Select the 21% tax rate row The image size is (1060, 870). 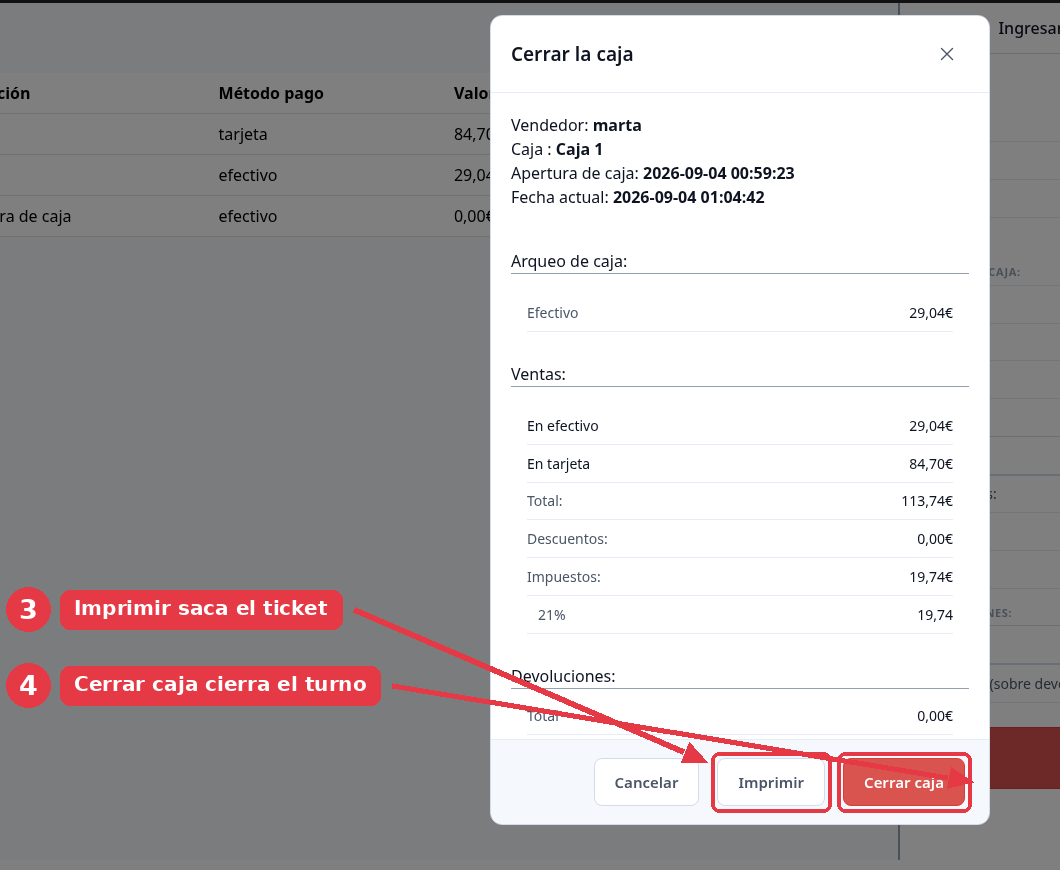click(x=740, y=615)
